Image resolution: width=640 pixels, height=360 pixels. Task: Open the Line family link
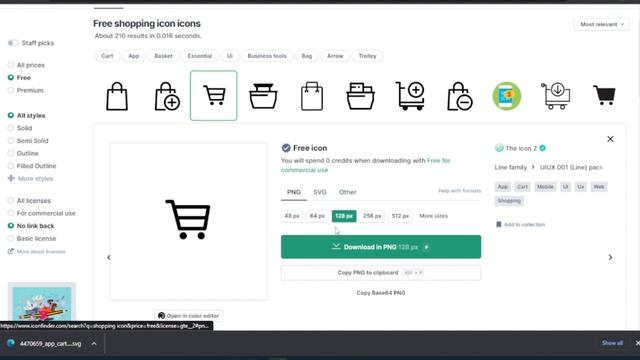click(x=511, y=167)
